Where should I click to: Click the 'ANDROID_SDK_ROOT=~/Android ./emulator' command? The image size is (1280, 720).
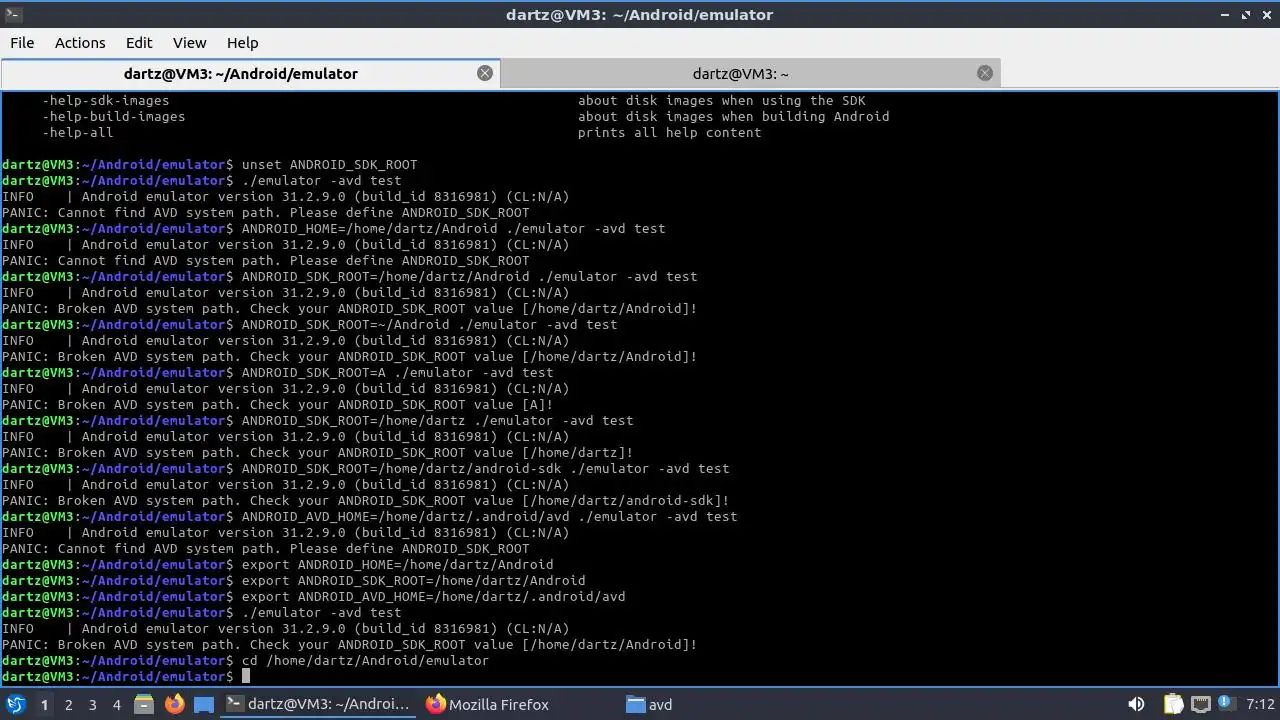429,325
